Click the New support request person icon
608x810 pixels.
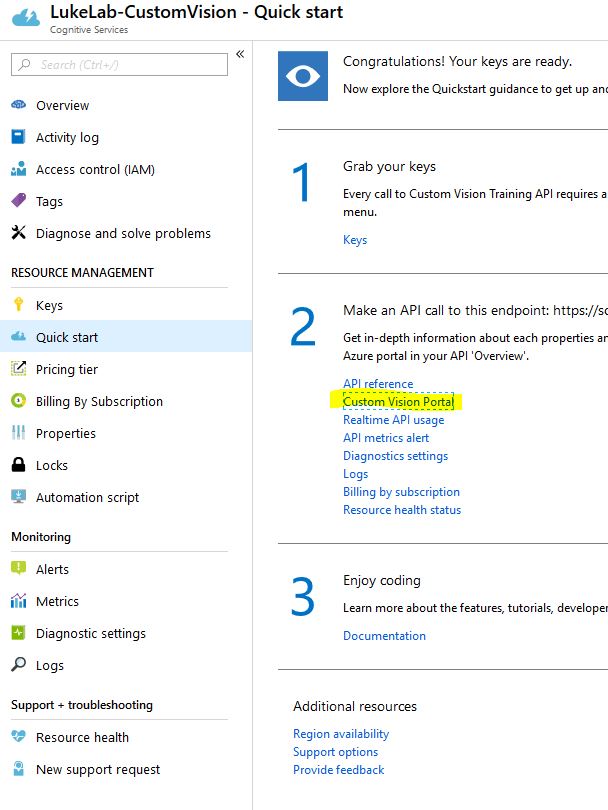pos(19,768)
